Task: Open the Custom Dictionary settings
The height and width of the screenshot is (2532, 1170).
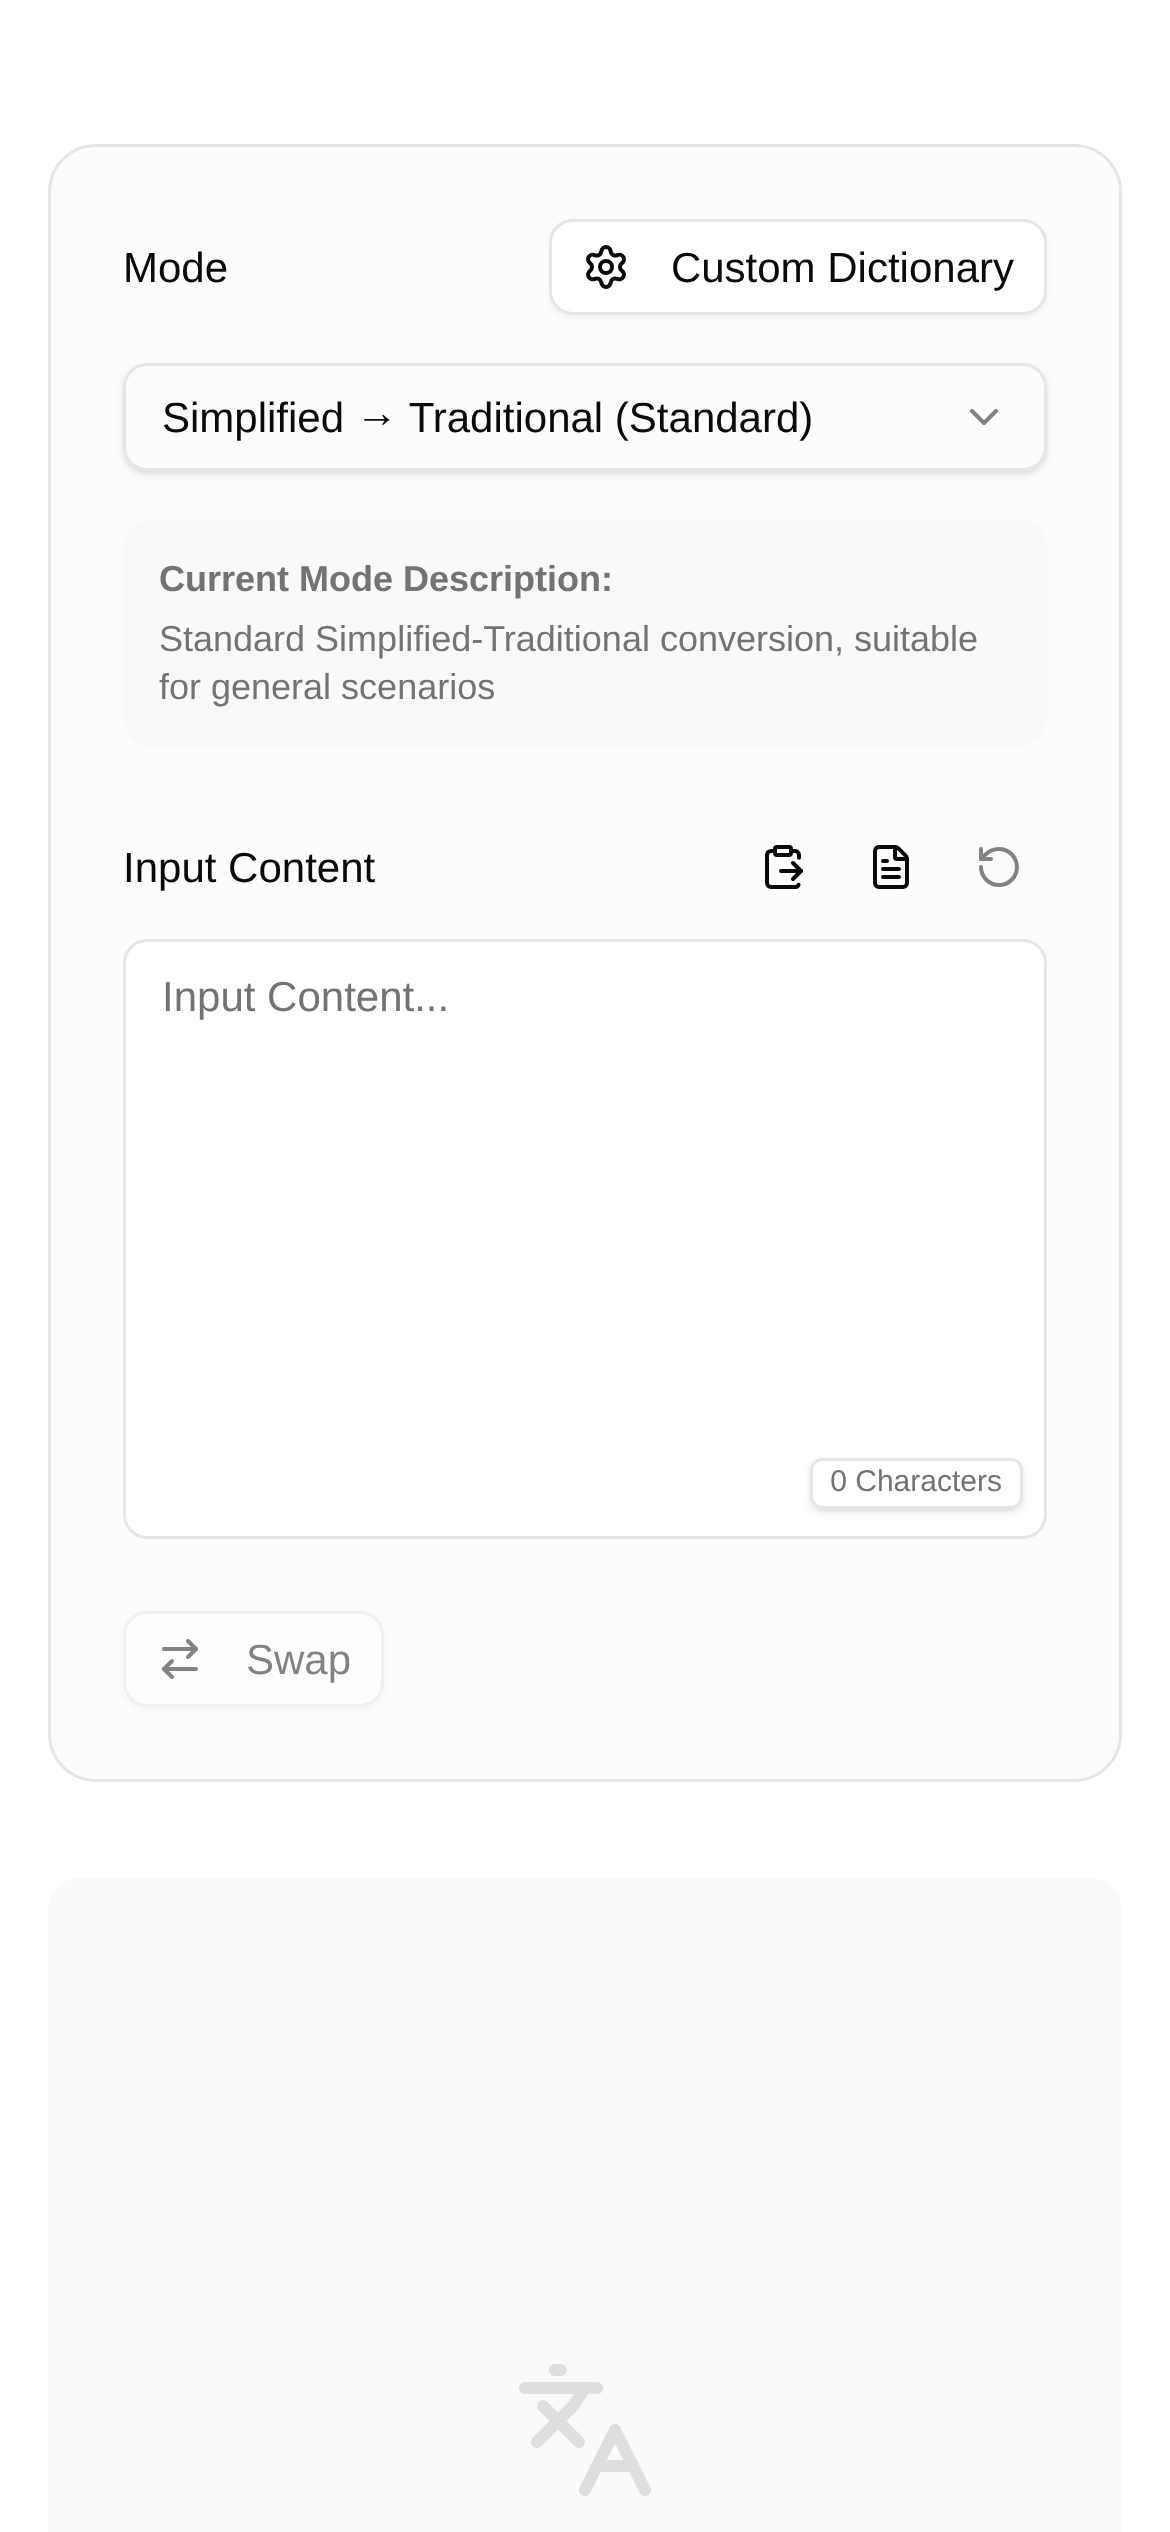Action: (798, 268)
